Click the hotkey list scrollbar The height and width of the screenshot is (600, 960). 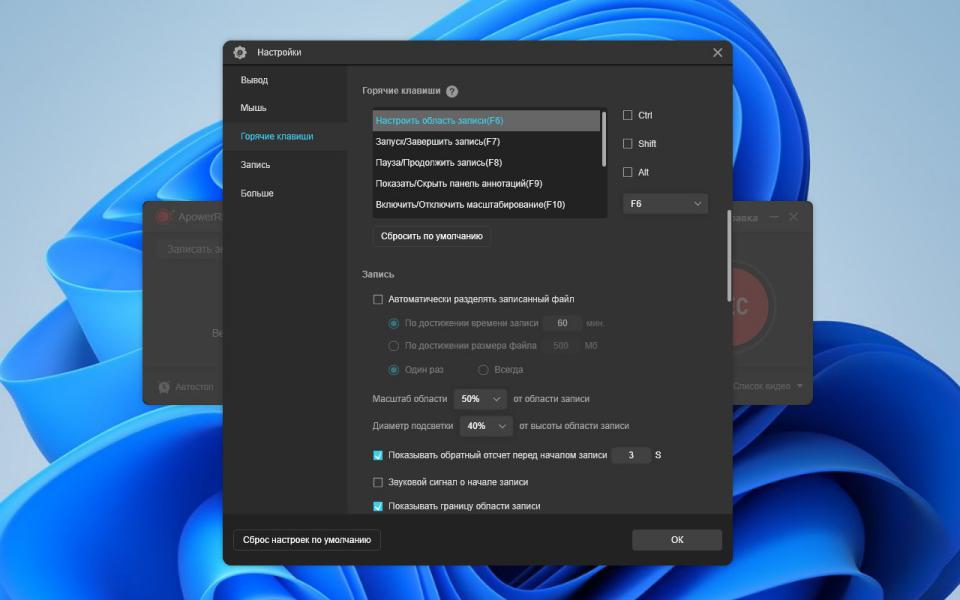[x=604, y=138]
